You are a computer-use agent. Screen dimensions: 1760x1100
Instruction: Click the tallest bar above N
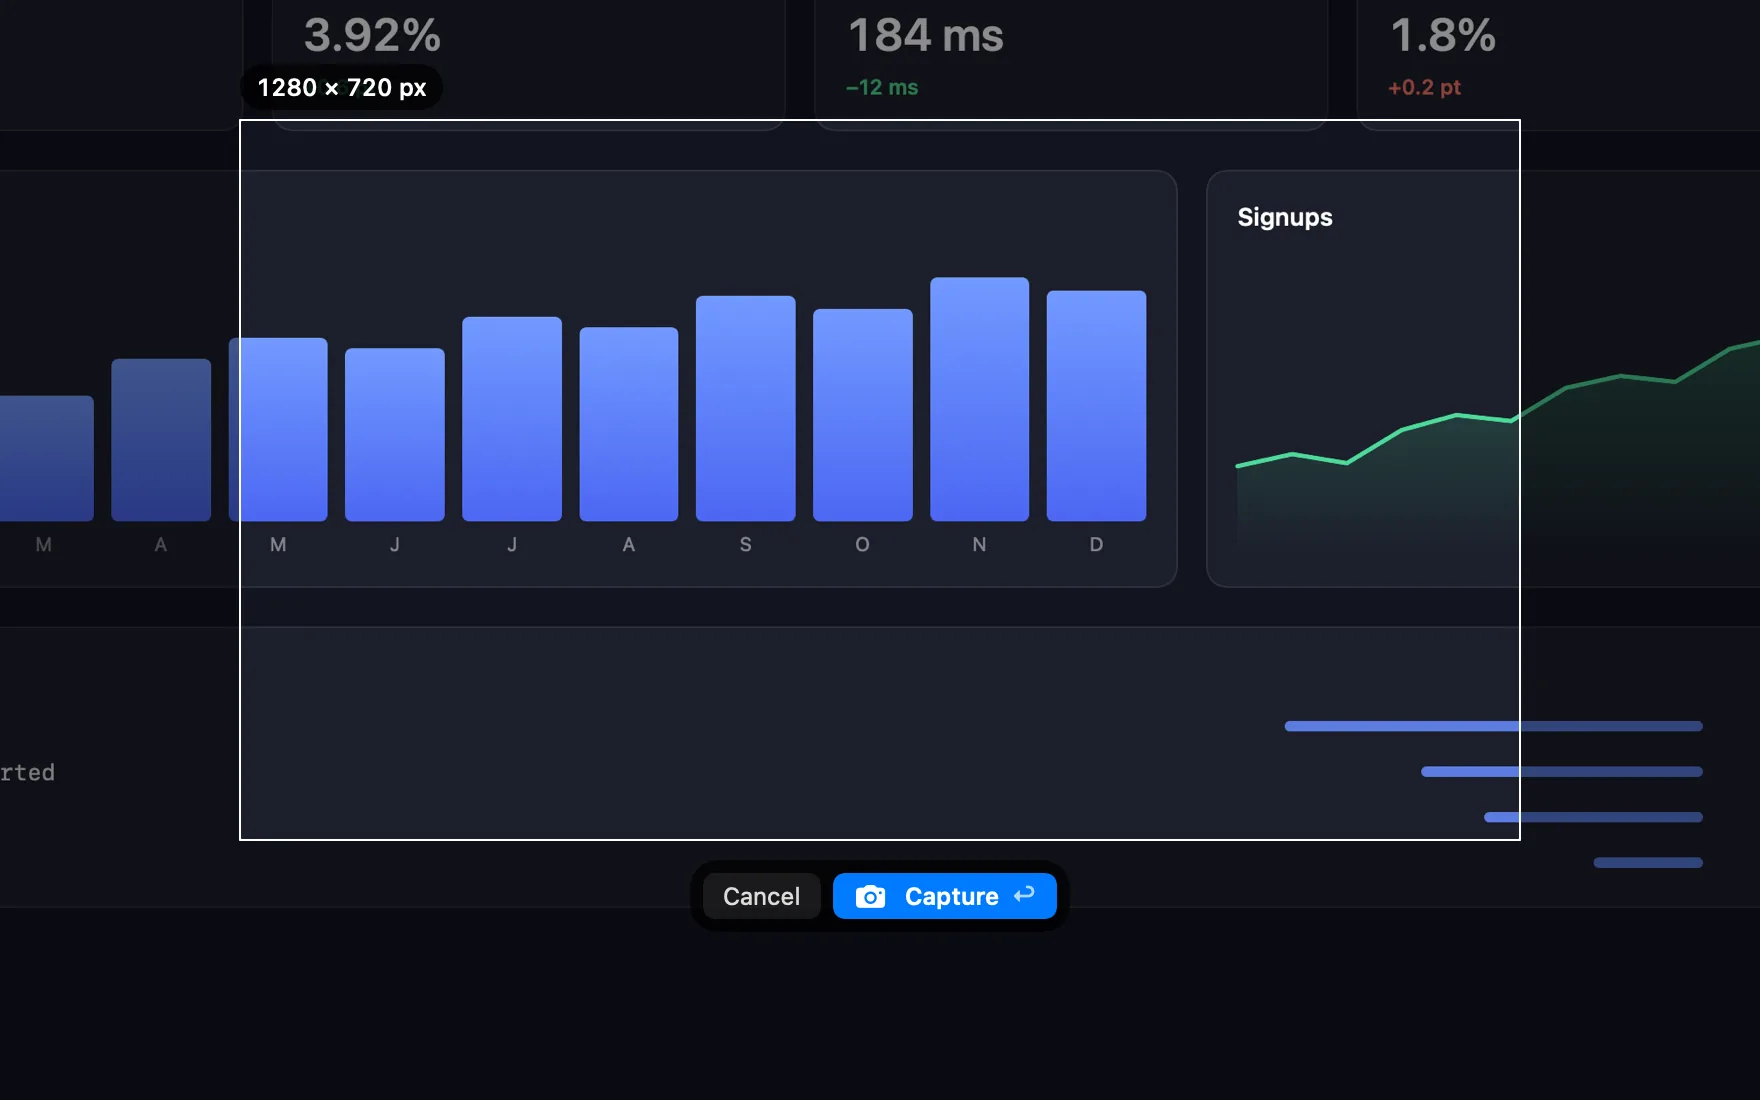(979, 399)
